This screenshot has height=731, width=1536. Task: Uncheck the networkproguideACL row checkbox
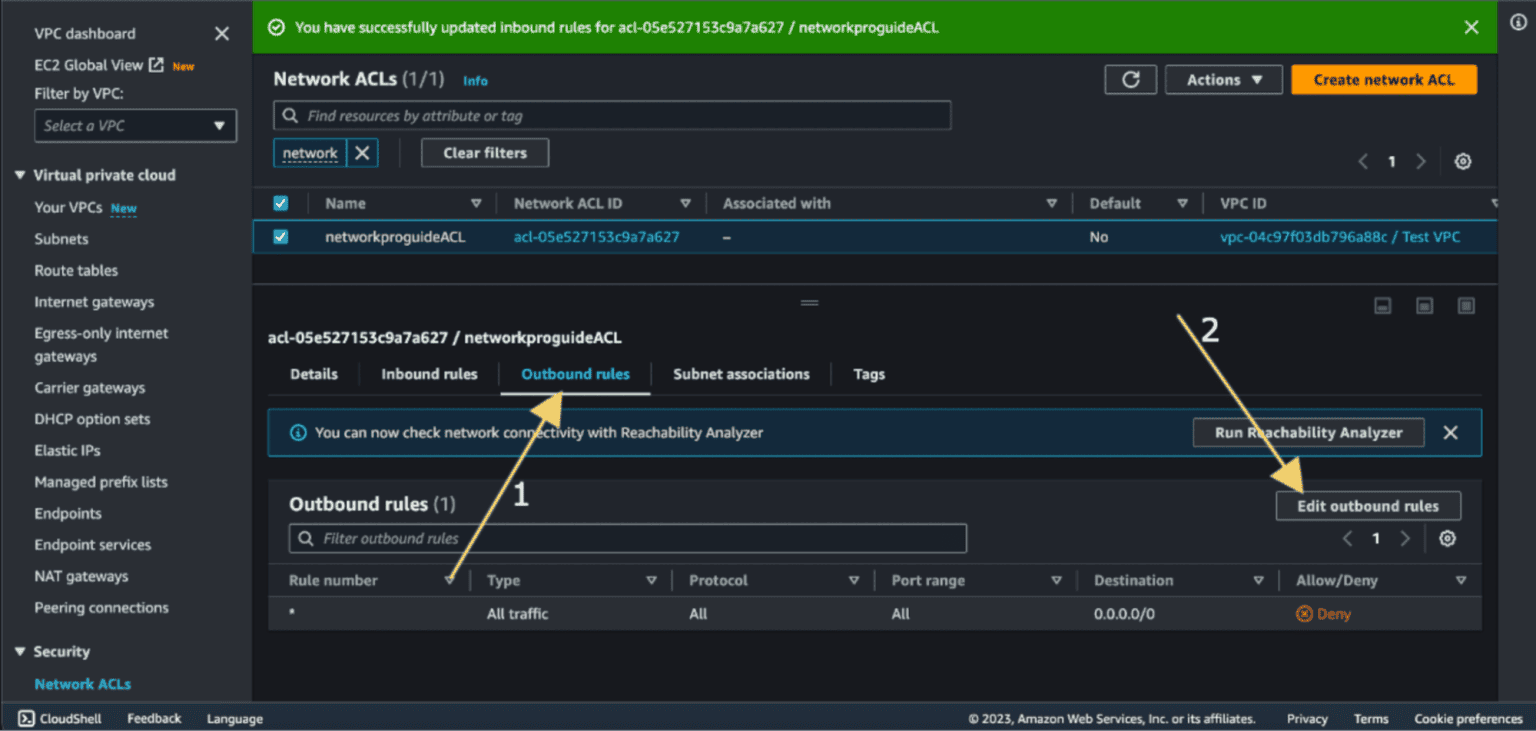pos(281,237)
